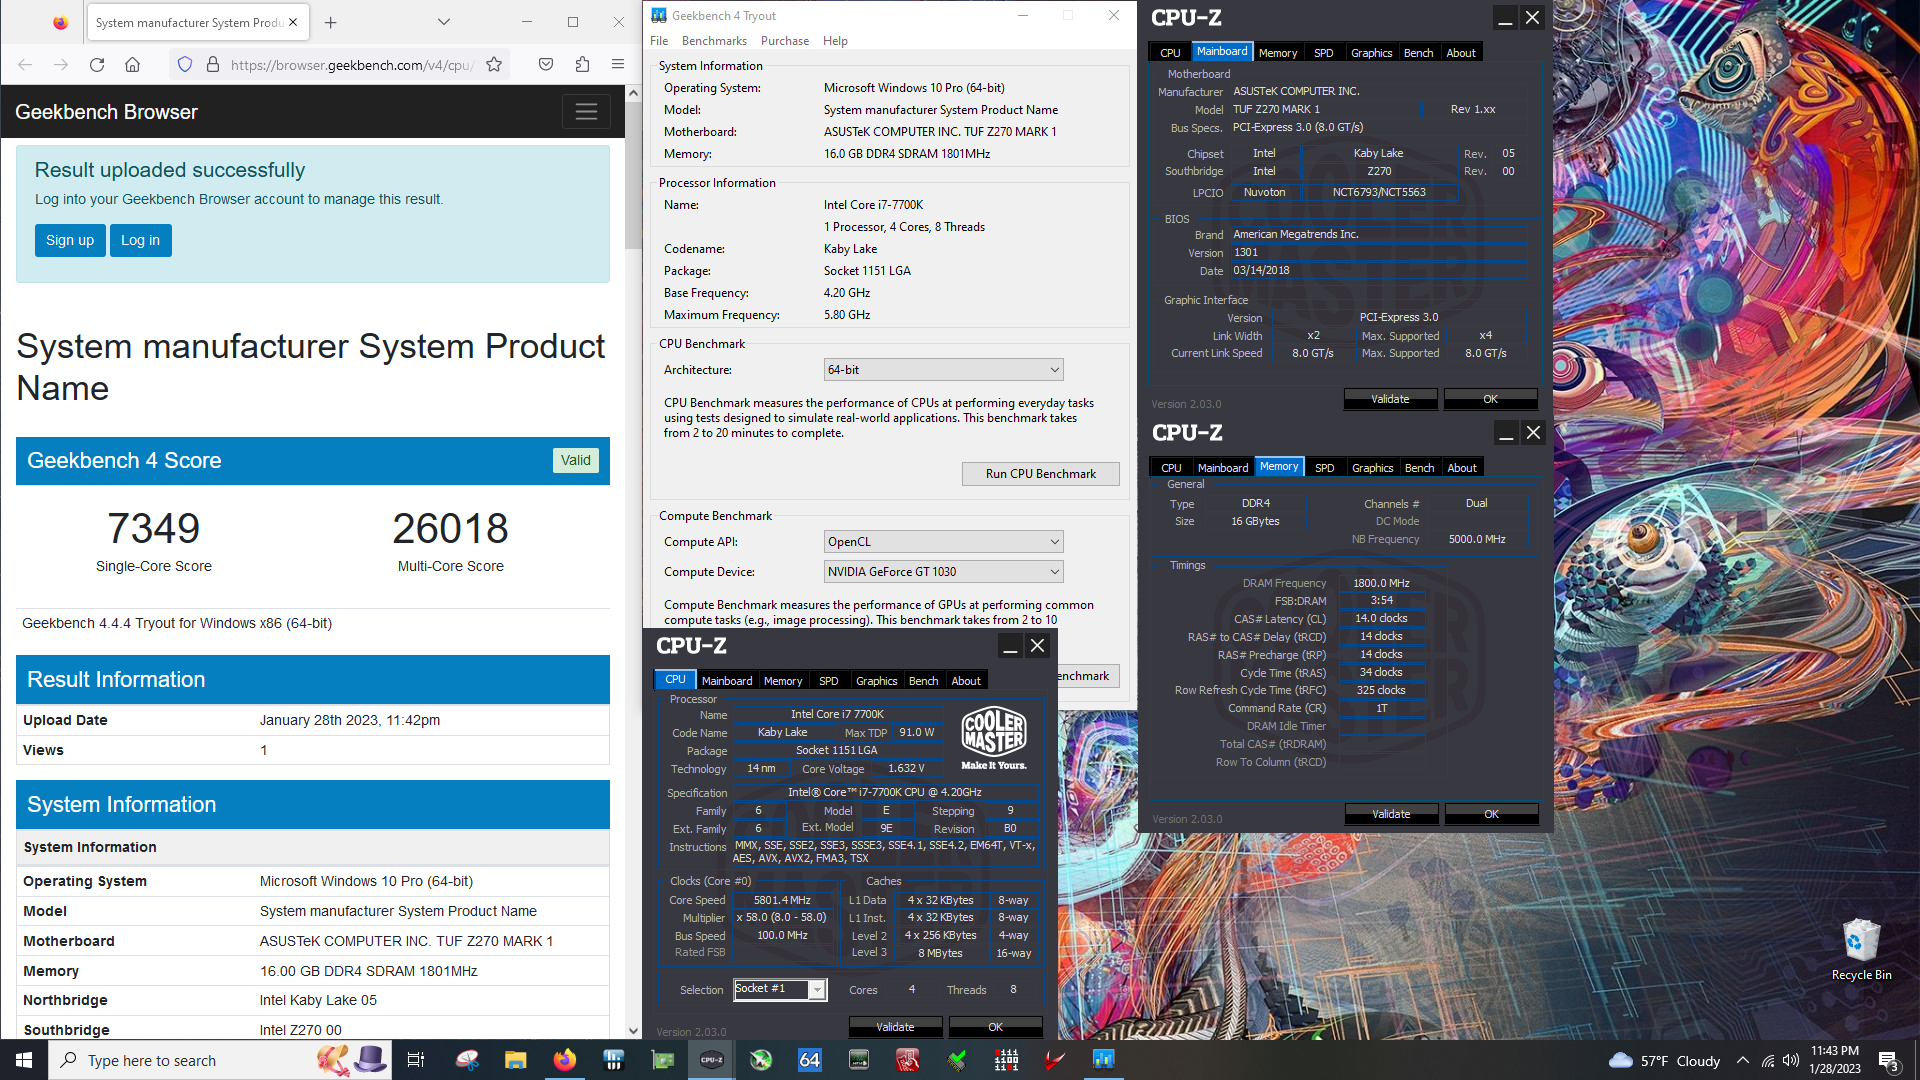Click Validate in the CPU tab CPU-Z window
This screenshot has height=1080, width=1920.
tap(895, 1027)
